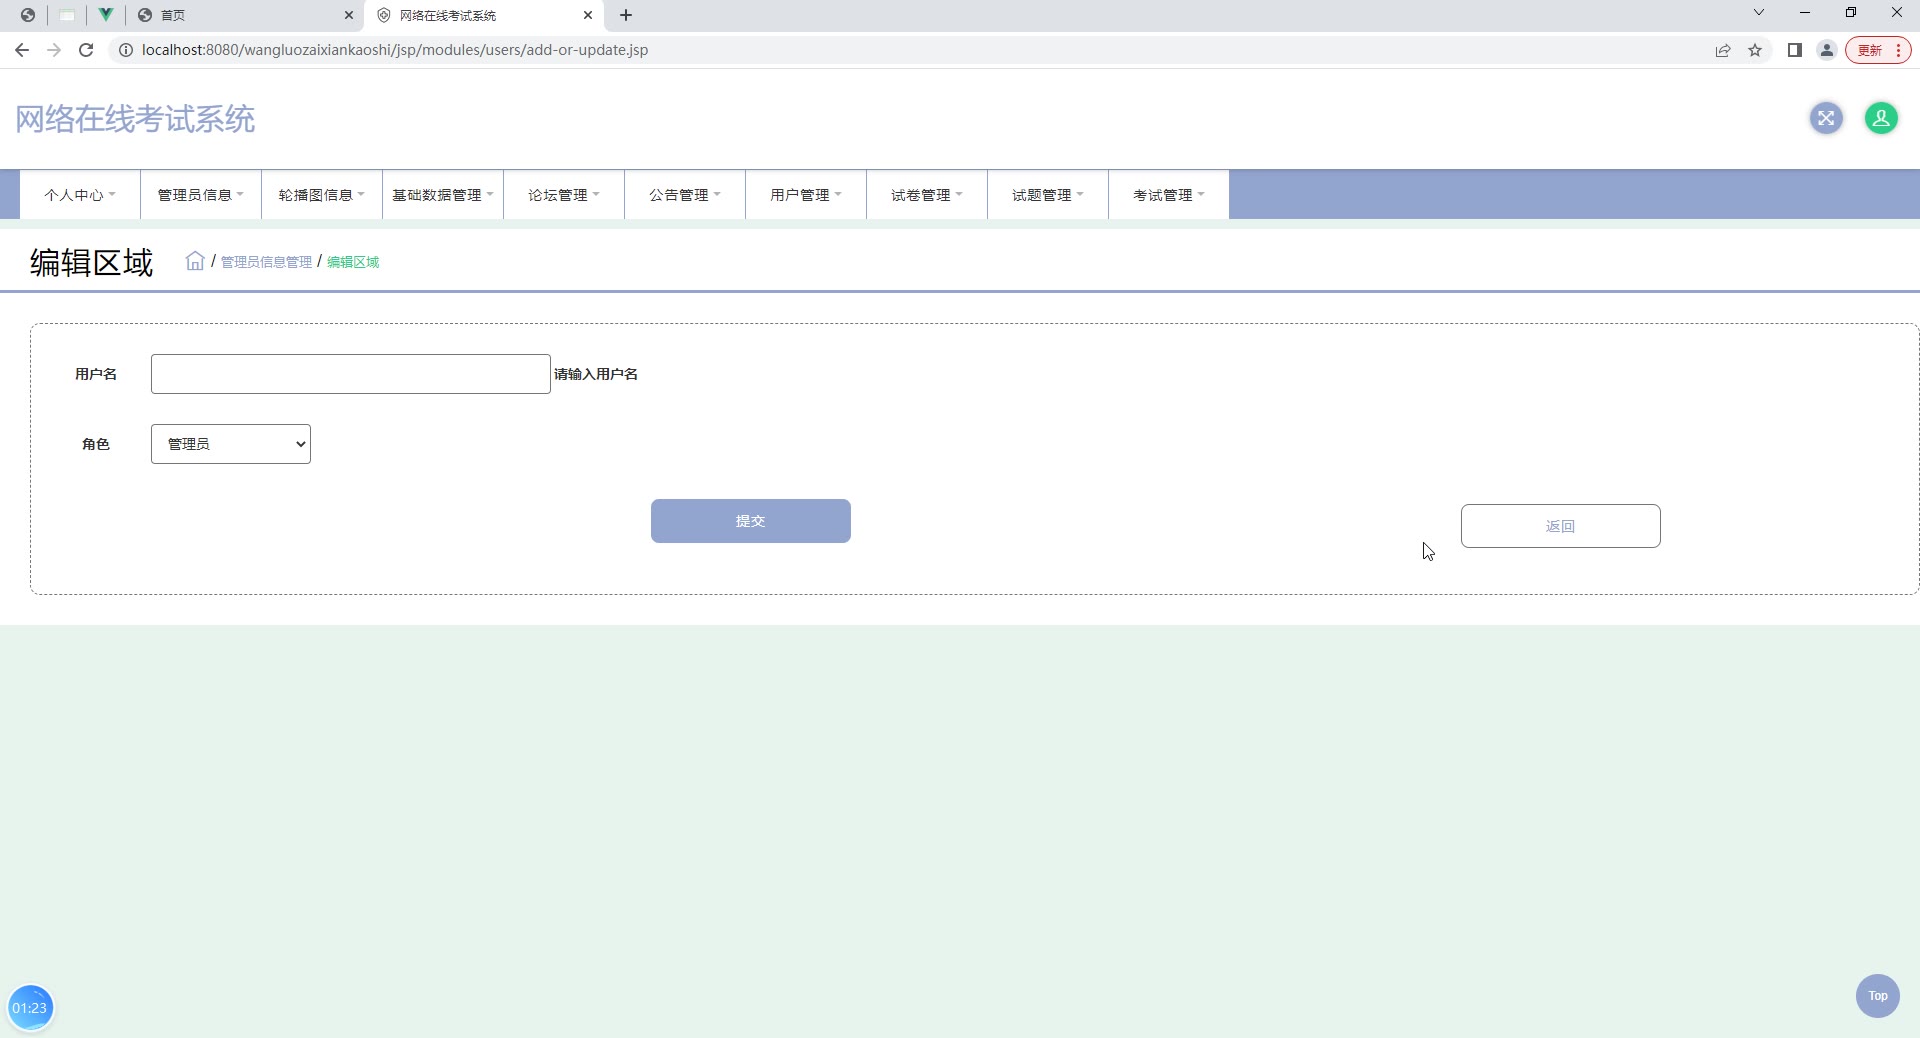The image size is (1920, 1038).
Task: Click the 返回 back button
Action: (x=1561, y=526)
